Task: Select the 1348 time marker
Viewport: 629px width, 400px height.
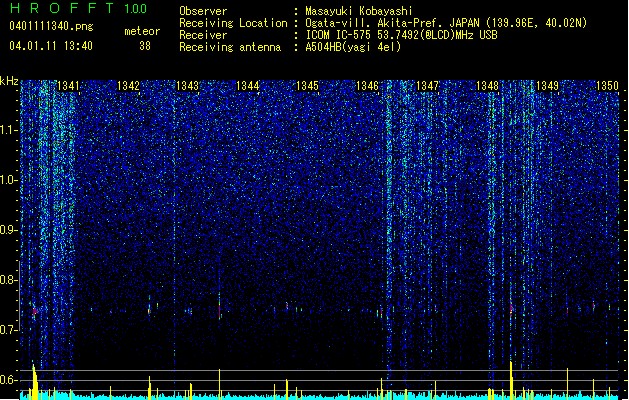Action: 487,86
